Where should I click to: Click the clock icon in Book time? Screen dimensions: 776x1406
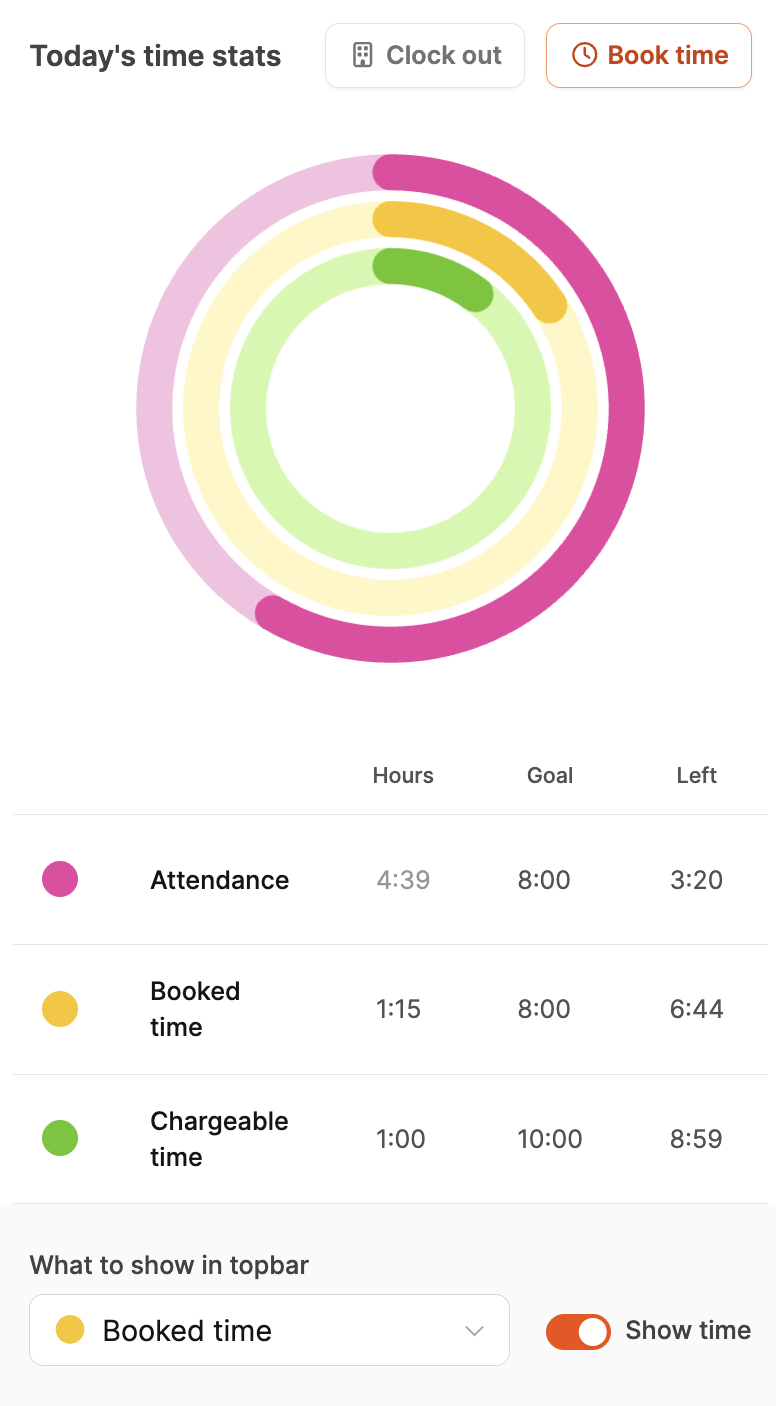pos(584,55)
